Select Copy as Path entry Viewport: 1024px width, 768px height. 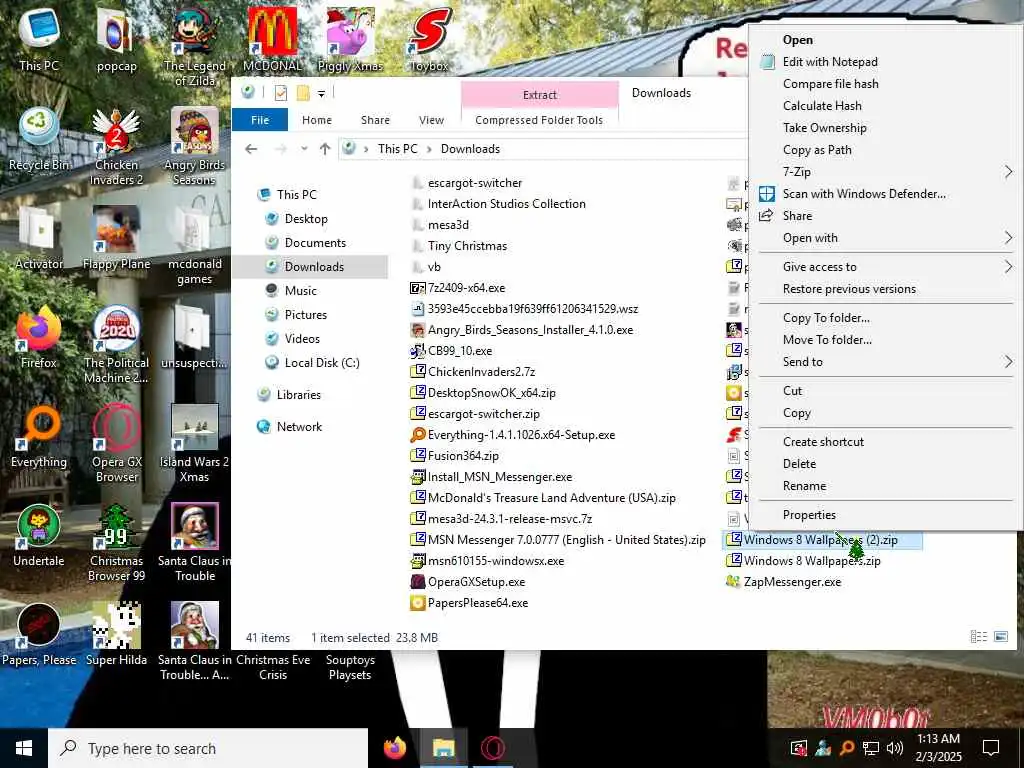click(885, 150)
